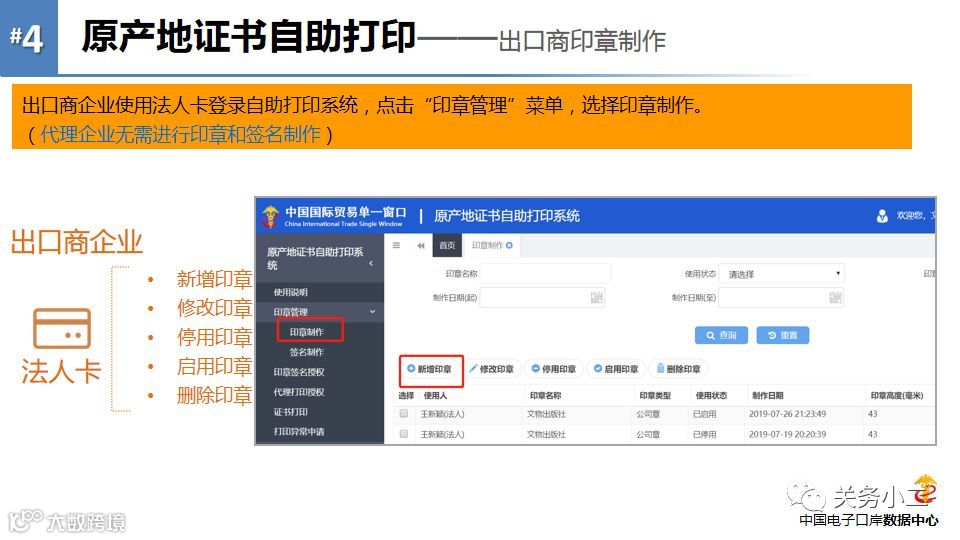Switch to the 首页 tab

pos(447,246)
